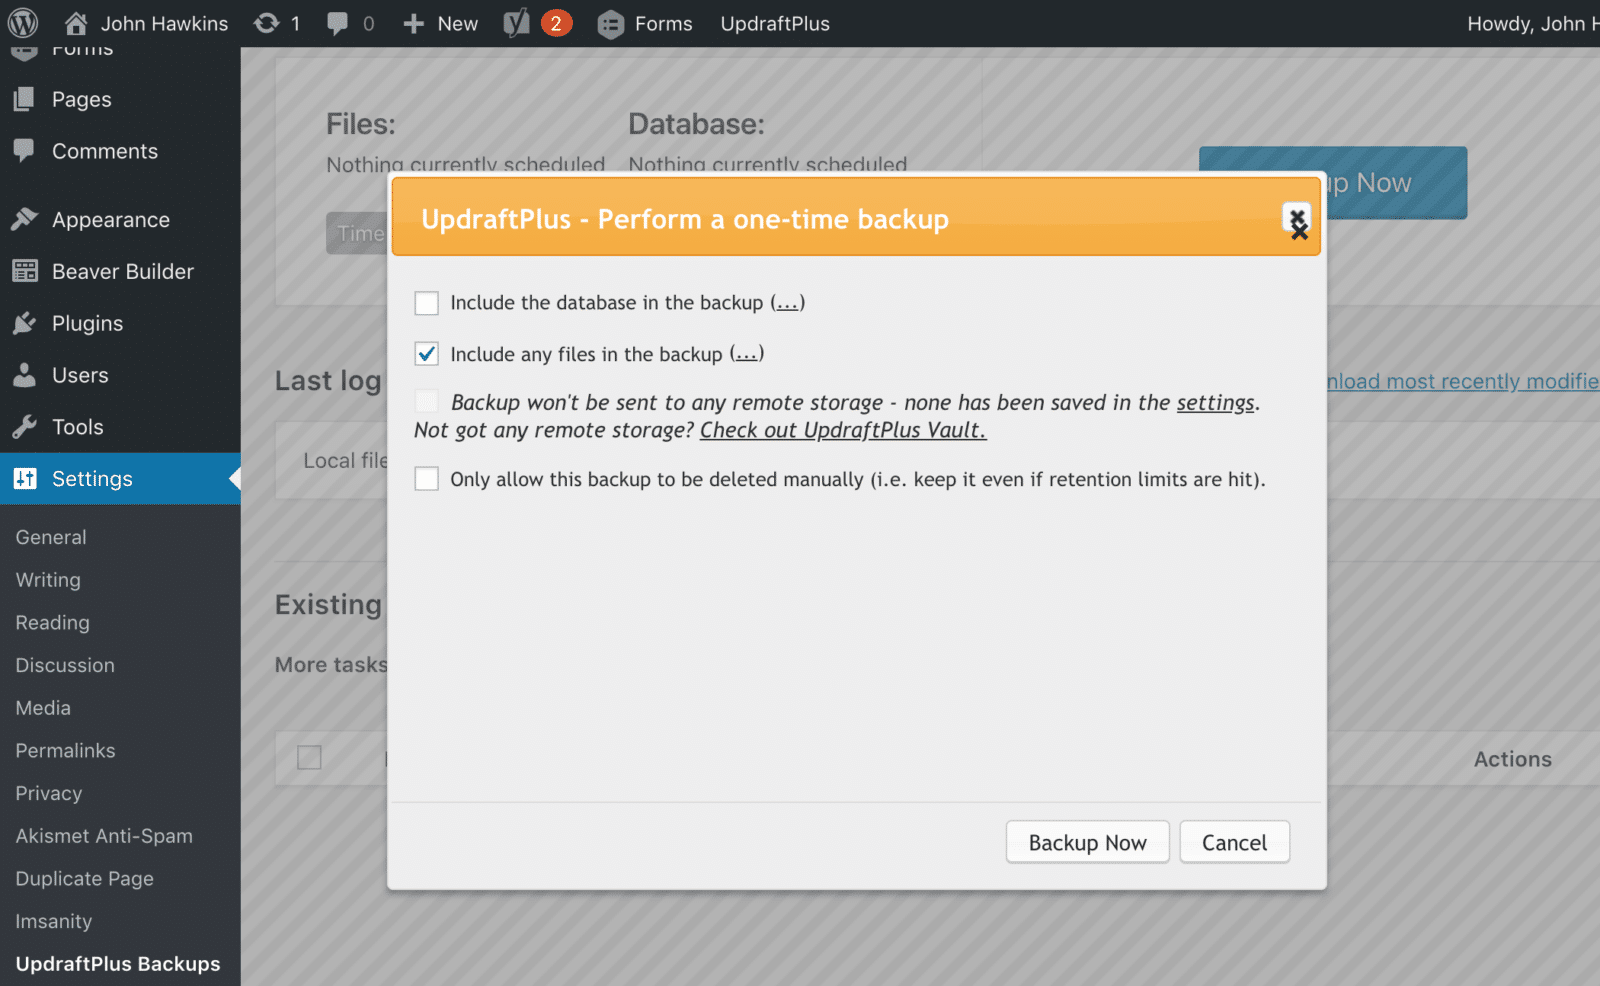Enable include the database in backup
This screenshot has height=986, width=1600.
pos(427,303)
